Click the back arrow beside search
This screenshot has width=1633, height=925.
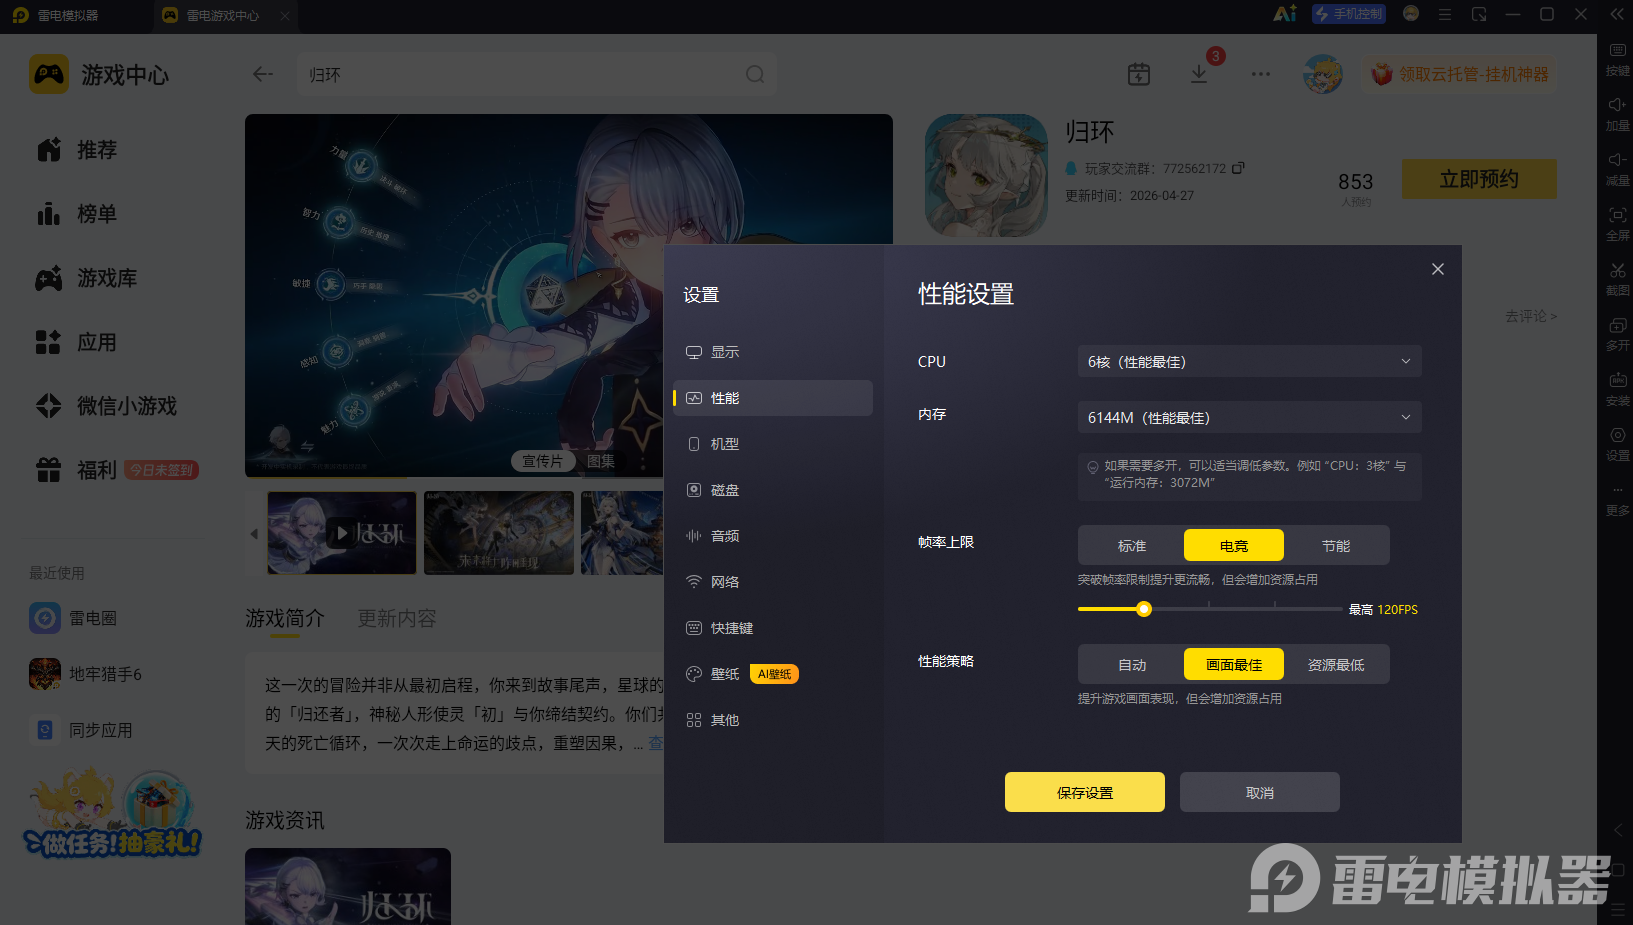tap(263, 74)
